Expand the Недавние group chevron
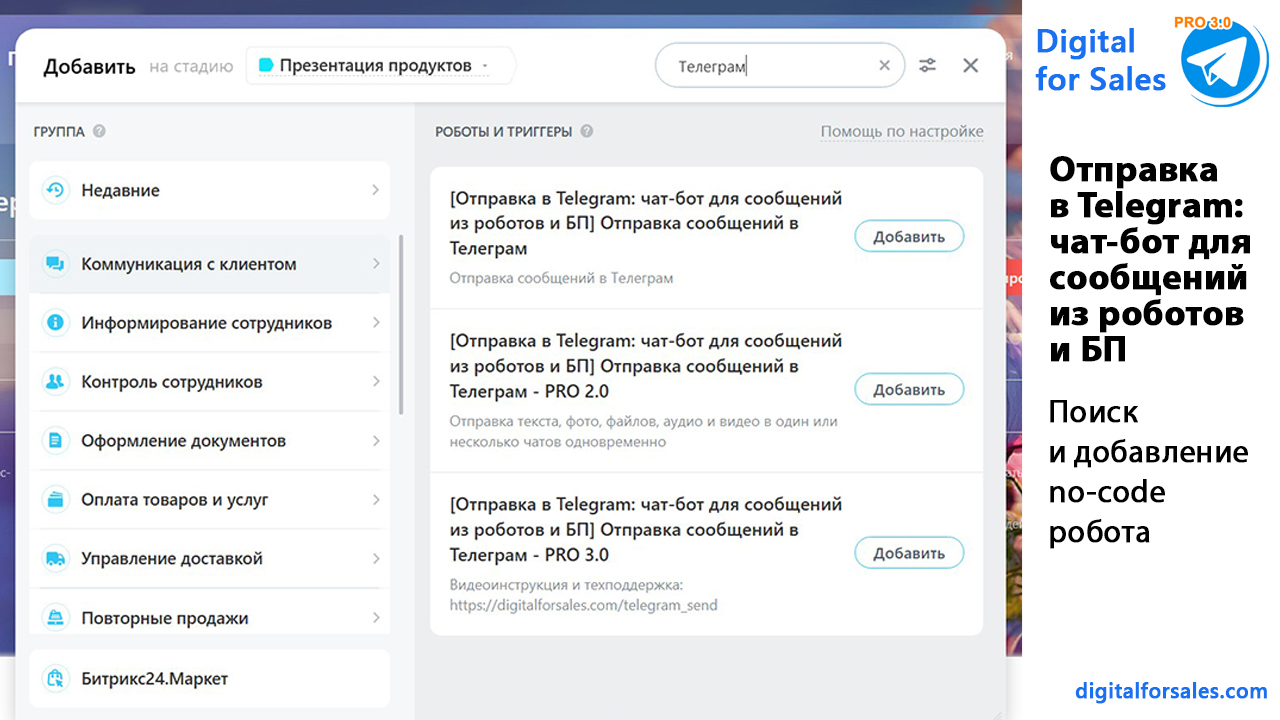This screenshot has width=1280, height=720. click(x=375, y=190)
